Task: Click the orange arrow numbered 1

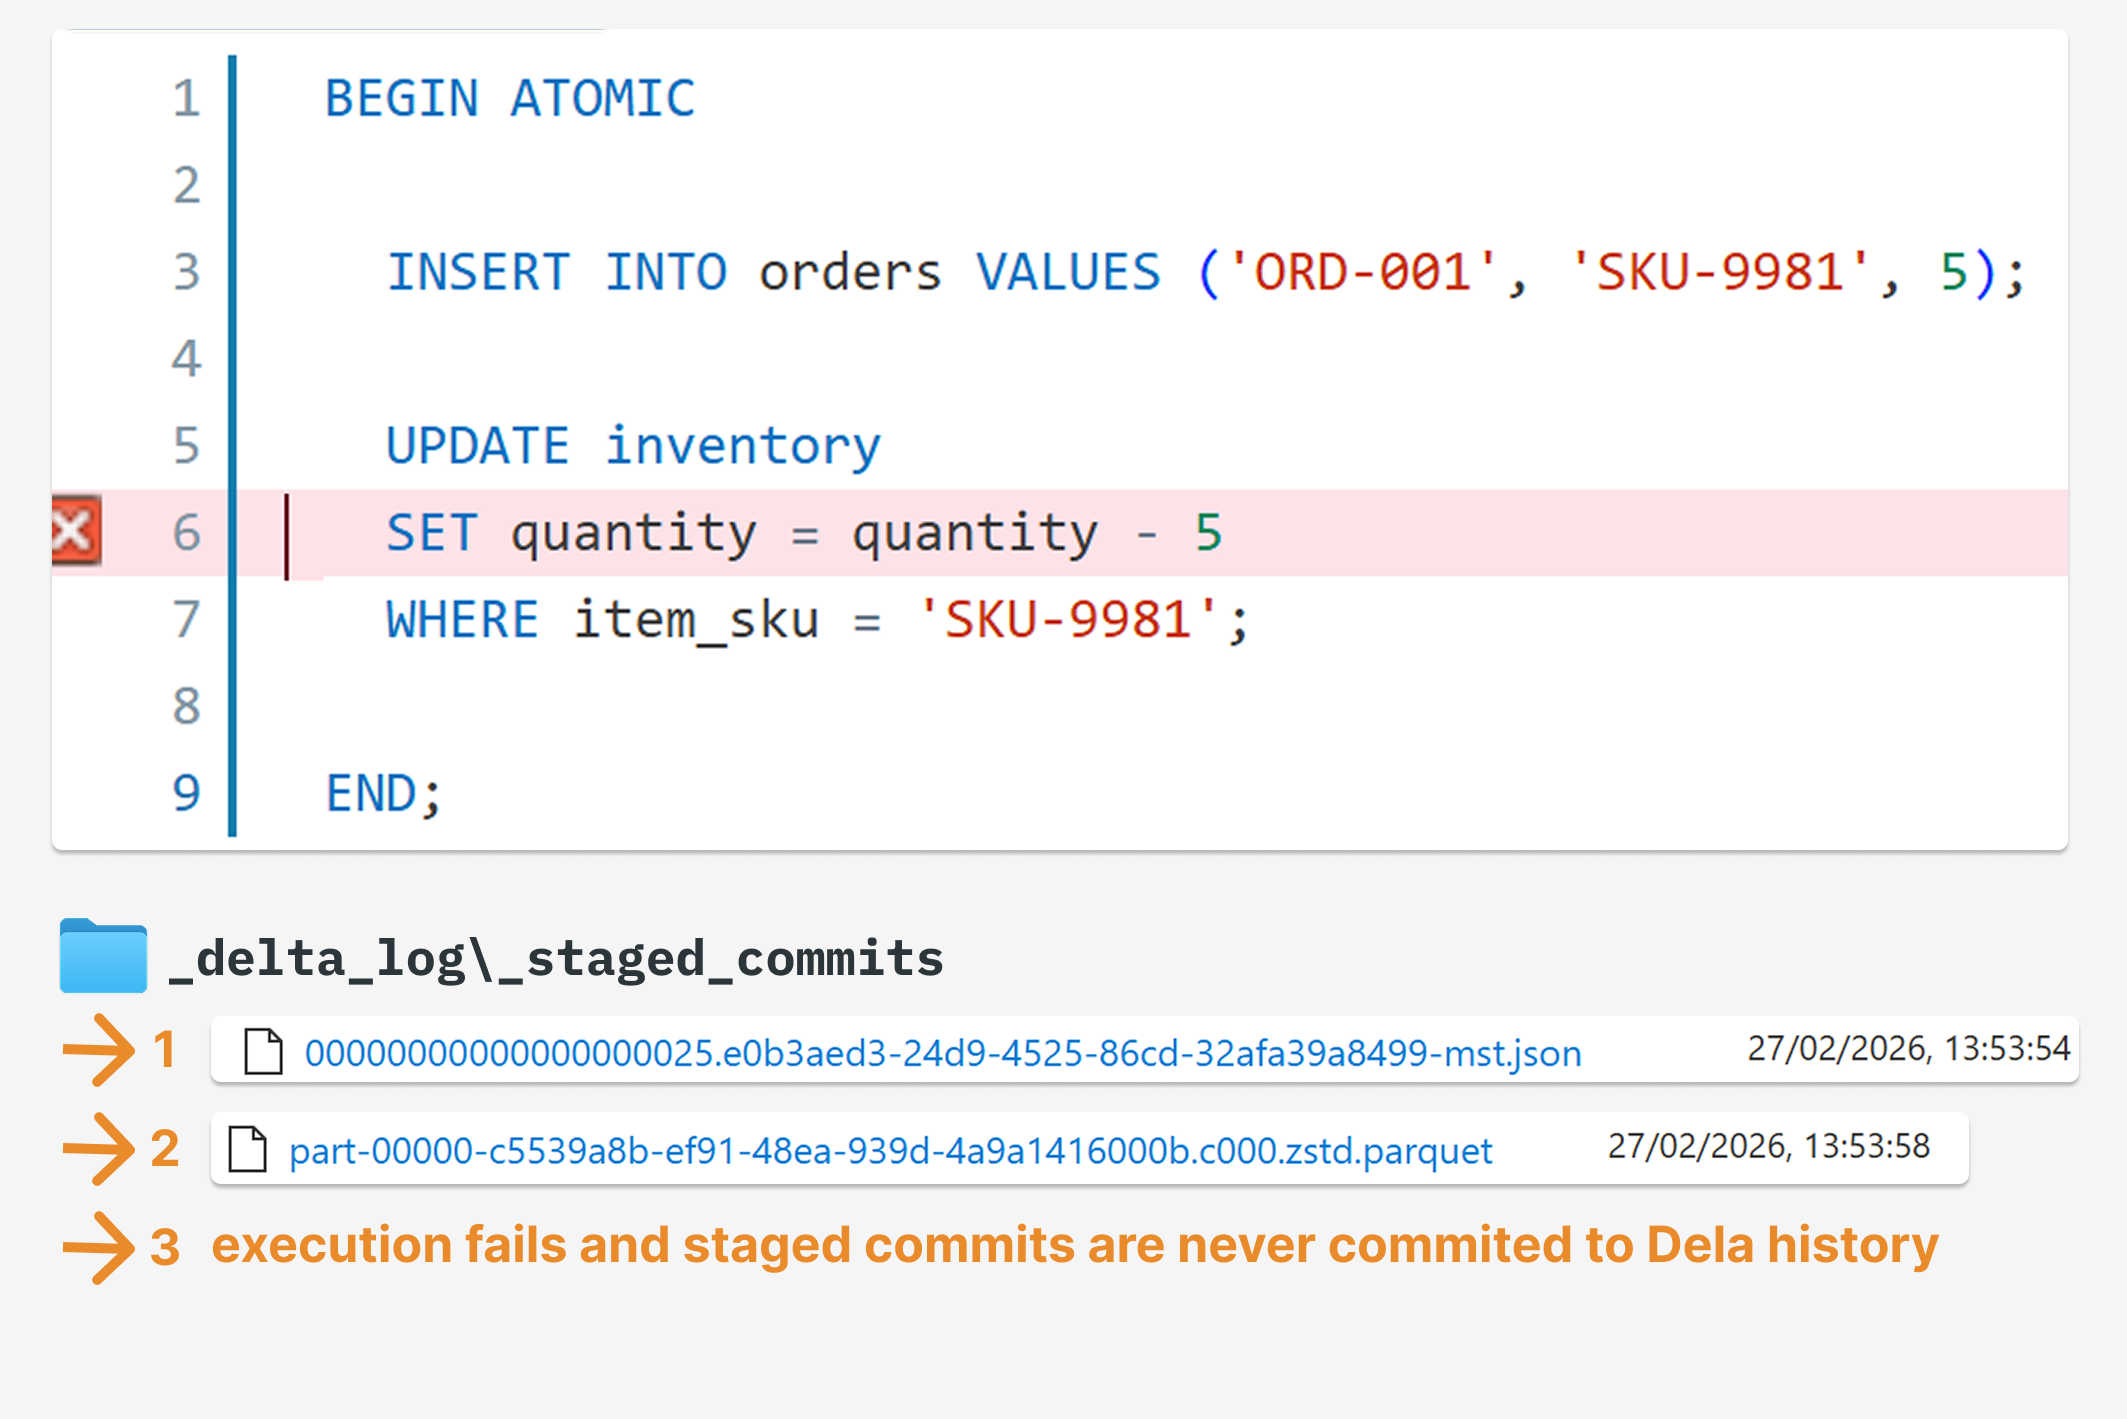Action: pos(99,1049)
